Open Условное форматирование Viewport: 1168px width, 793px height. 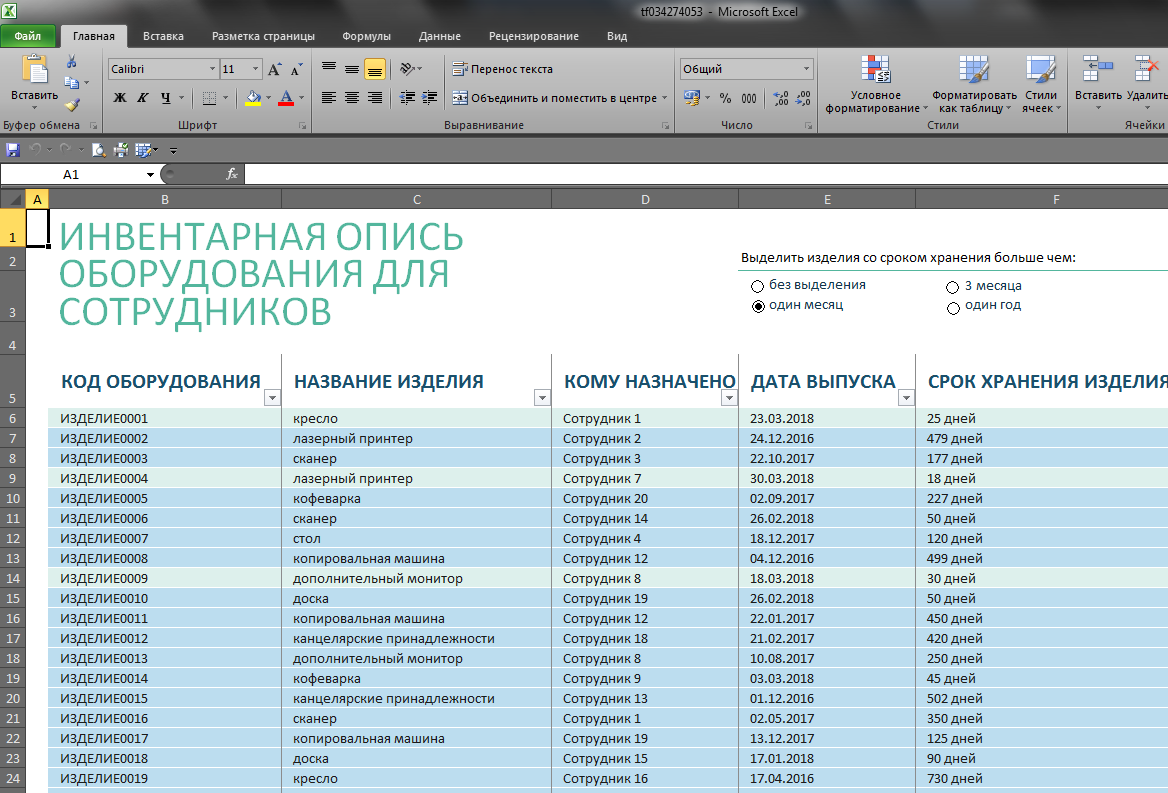[875, 84]
